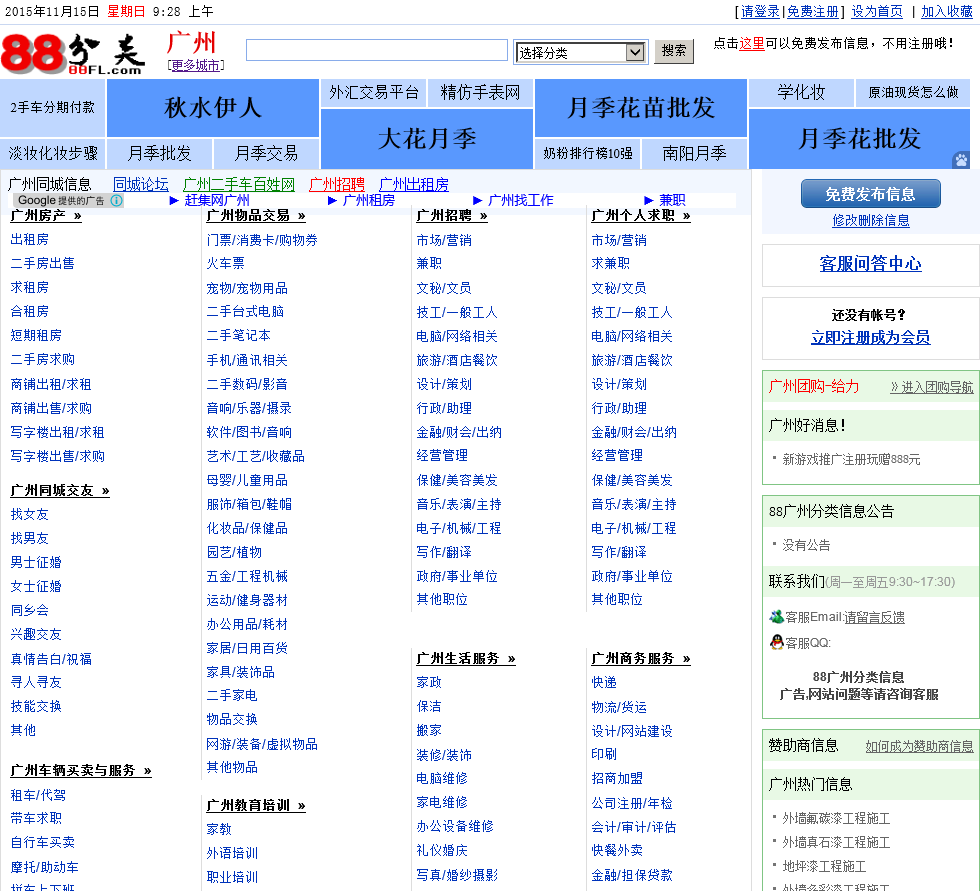980x891 pixels.
Task: Open 新游戏推广注册玩赠888元 news item
Action: [x=851, y=459]
